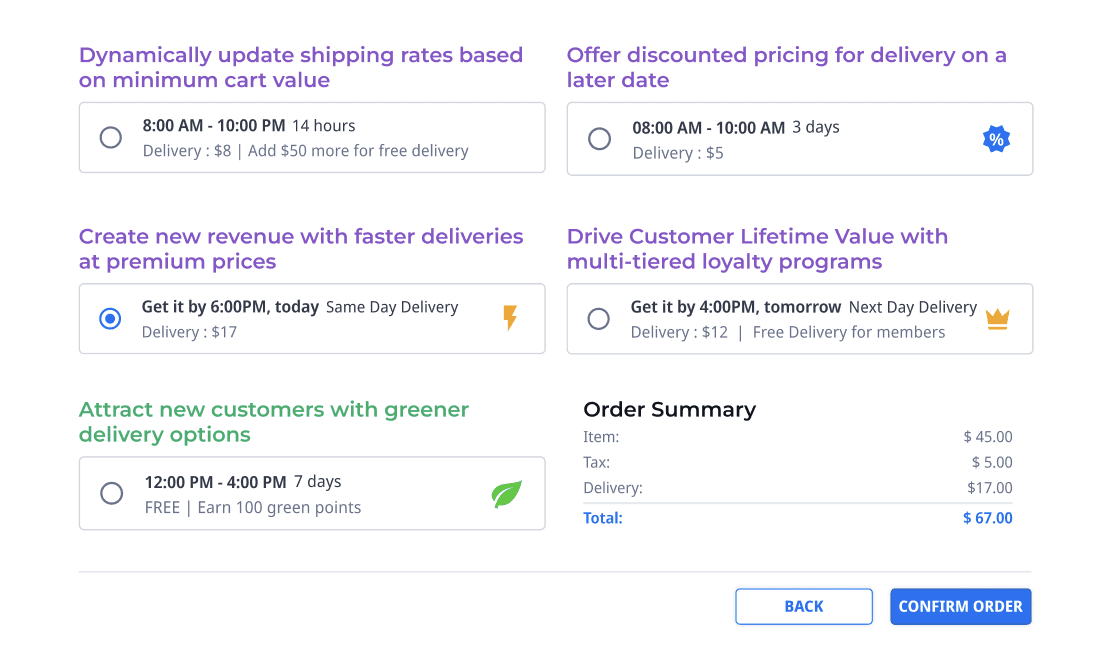The height and width of the screenshot is (652, 1100).
Task: Click the 'Get it by 6:00PM, today' label
Action: (230, 307)
